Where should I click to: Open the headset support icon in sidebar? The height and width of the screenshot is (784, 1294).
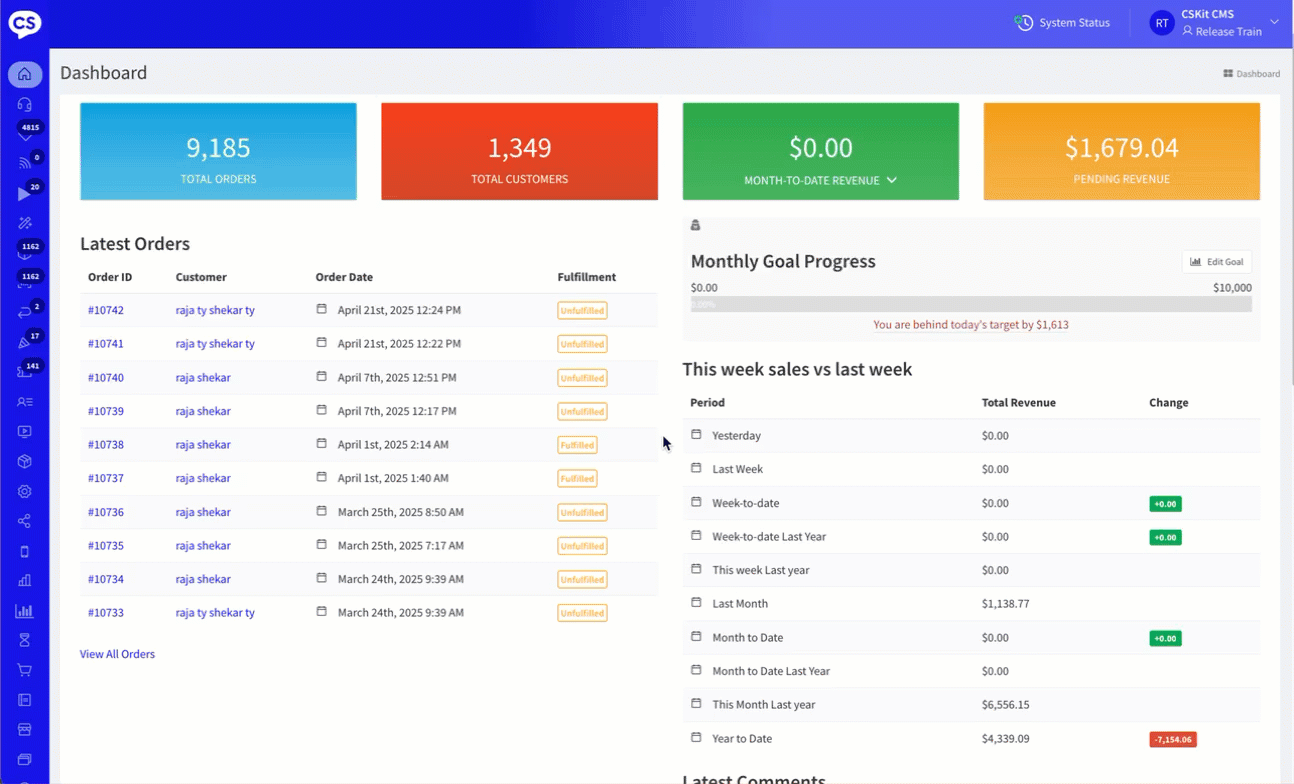point(25,104)
